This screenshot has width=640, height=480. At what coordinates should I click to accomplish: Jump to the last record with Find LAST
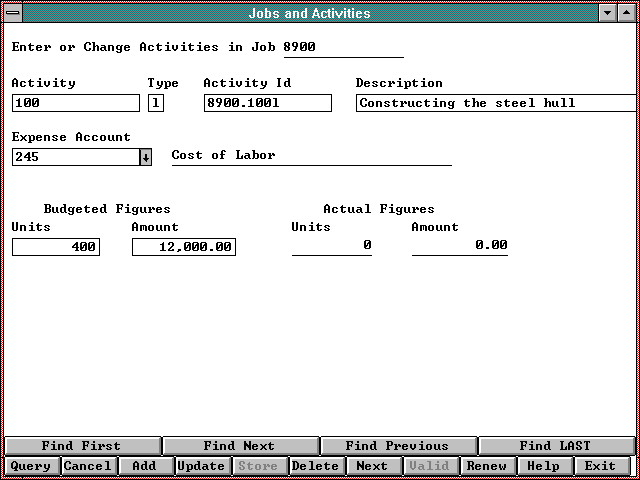(555, 446)
